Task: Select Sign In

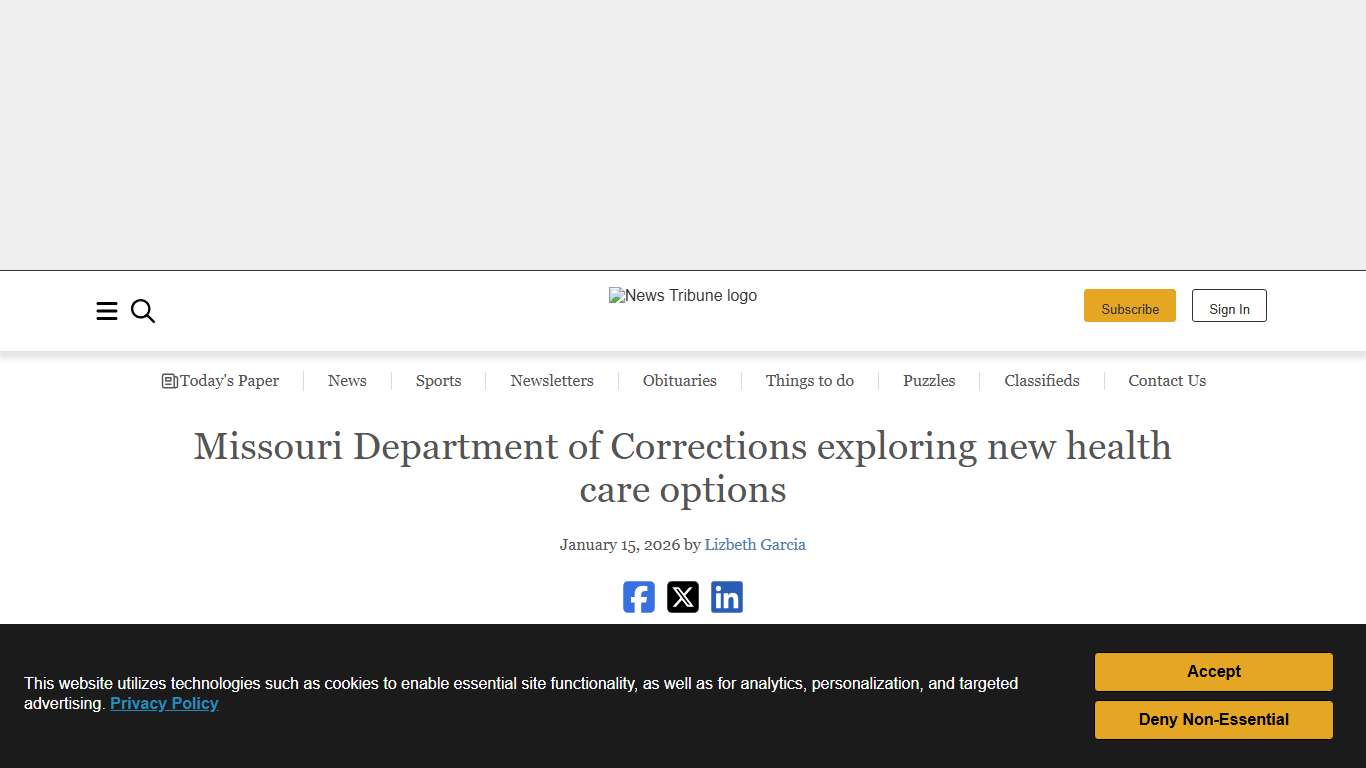Action: click(x=1229, y=306)
